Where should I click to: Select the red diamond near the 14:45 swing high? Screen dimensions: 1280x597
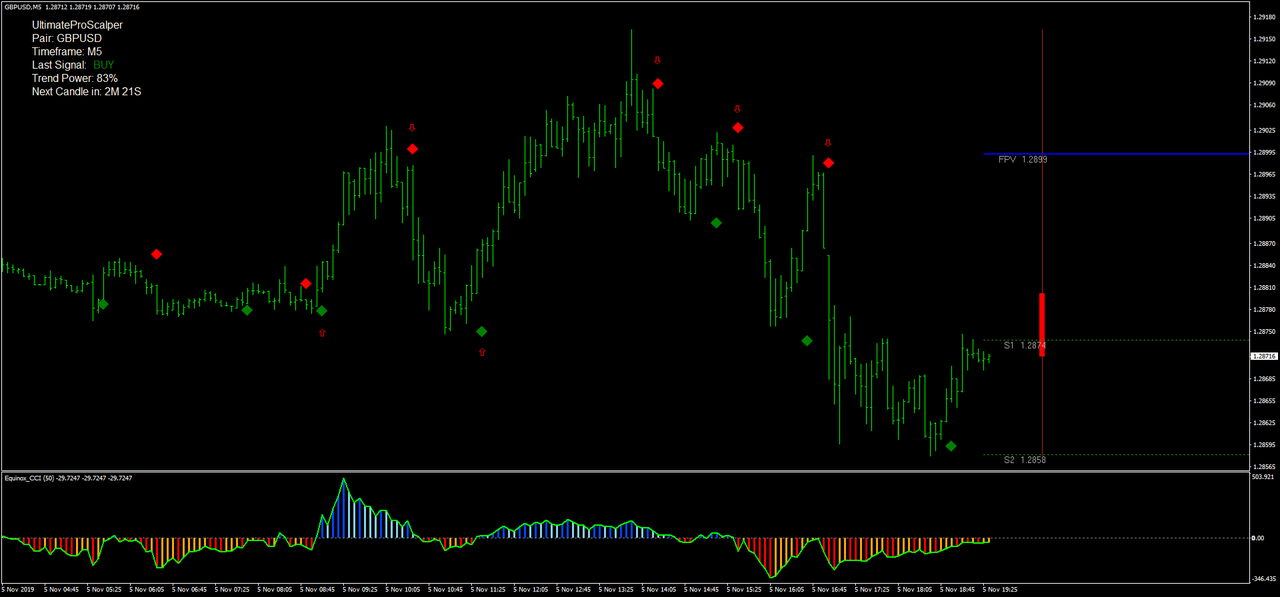tap(737, 127)
